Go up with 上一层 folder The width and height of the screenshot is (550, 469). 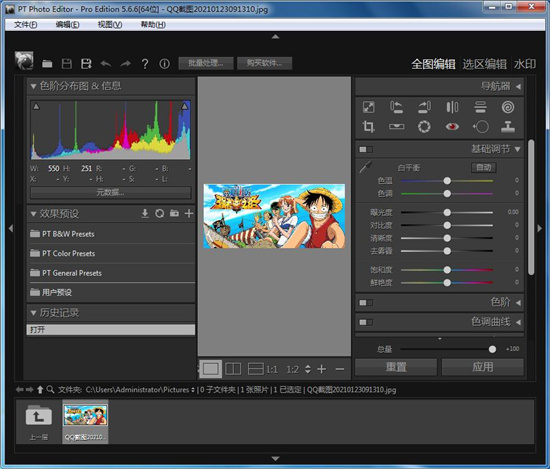(x=39, y=422)
